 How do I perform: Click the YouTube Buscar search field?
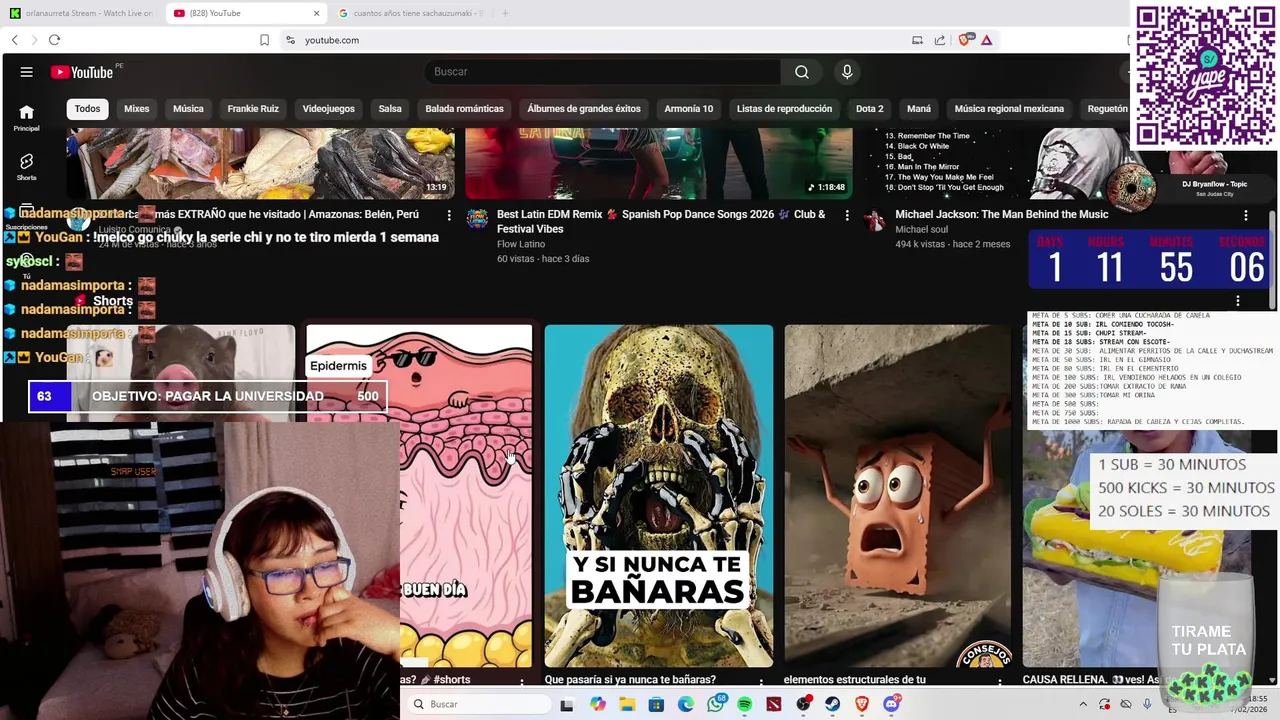603,72
